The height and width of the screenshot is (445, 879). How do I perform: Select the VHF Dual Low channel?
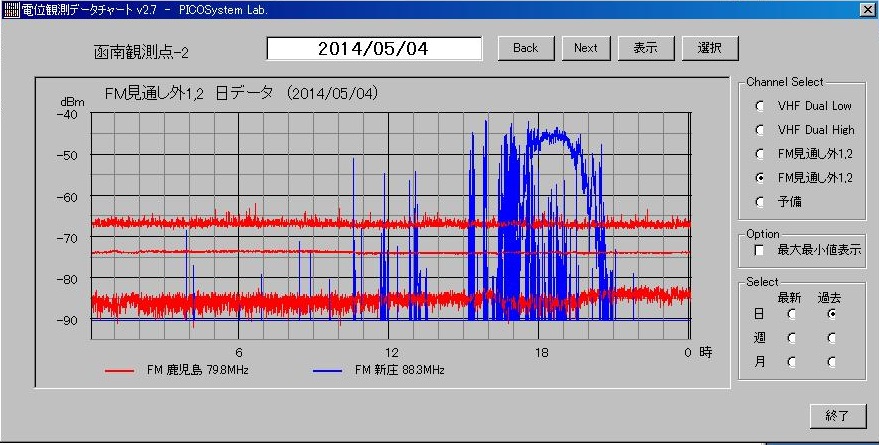tap(760, 105)
